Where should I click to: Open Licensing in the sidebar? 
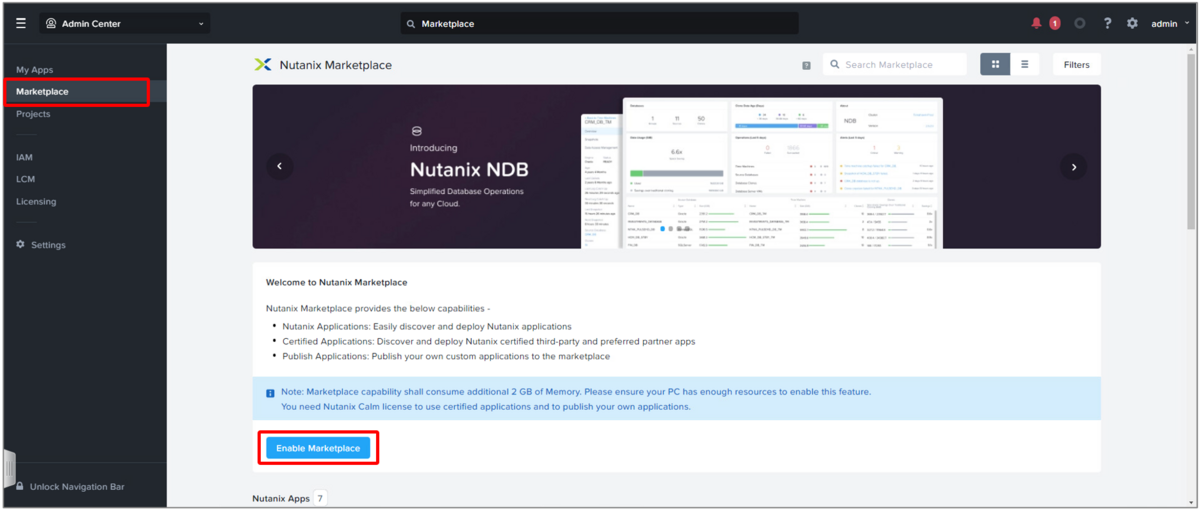(36, 201)
